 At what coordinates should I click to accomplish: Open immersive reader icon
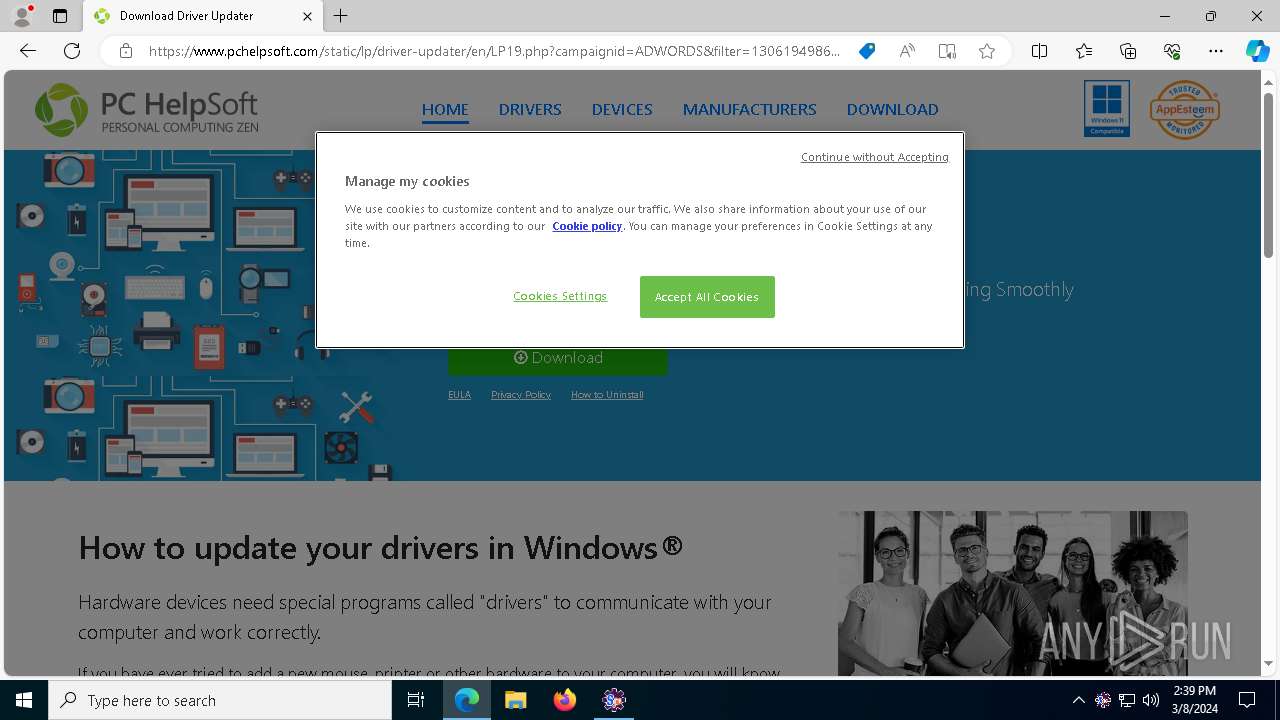(x=947, y=51)
